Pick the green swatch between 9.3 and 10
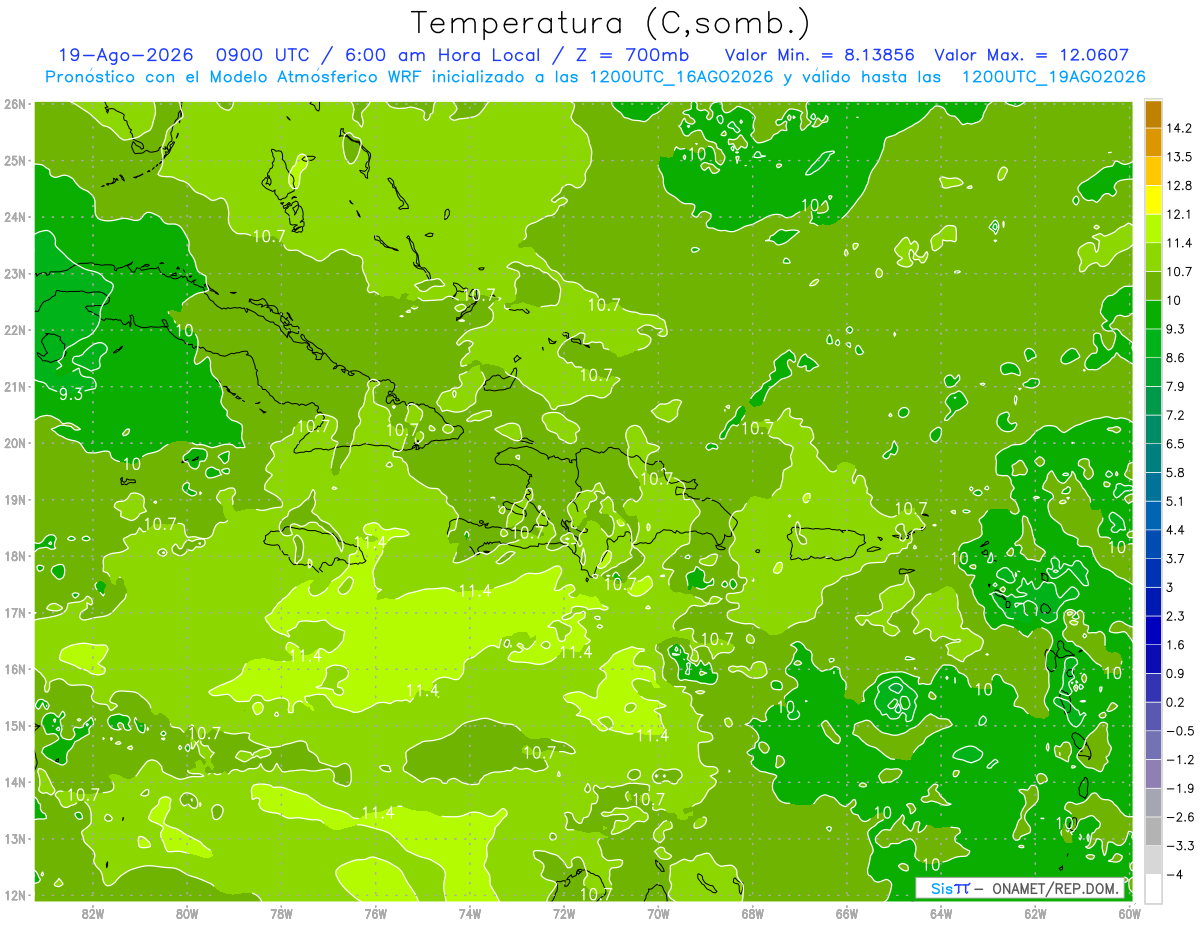Viewport: 1200px width, 927px height. 1153,314
